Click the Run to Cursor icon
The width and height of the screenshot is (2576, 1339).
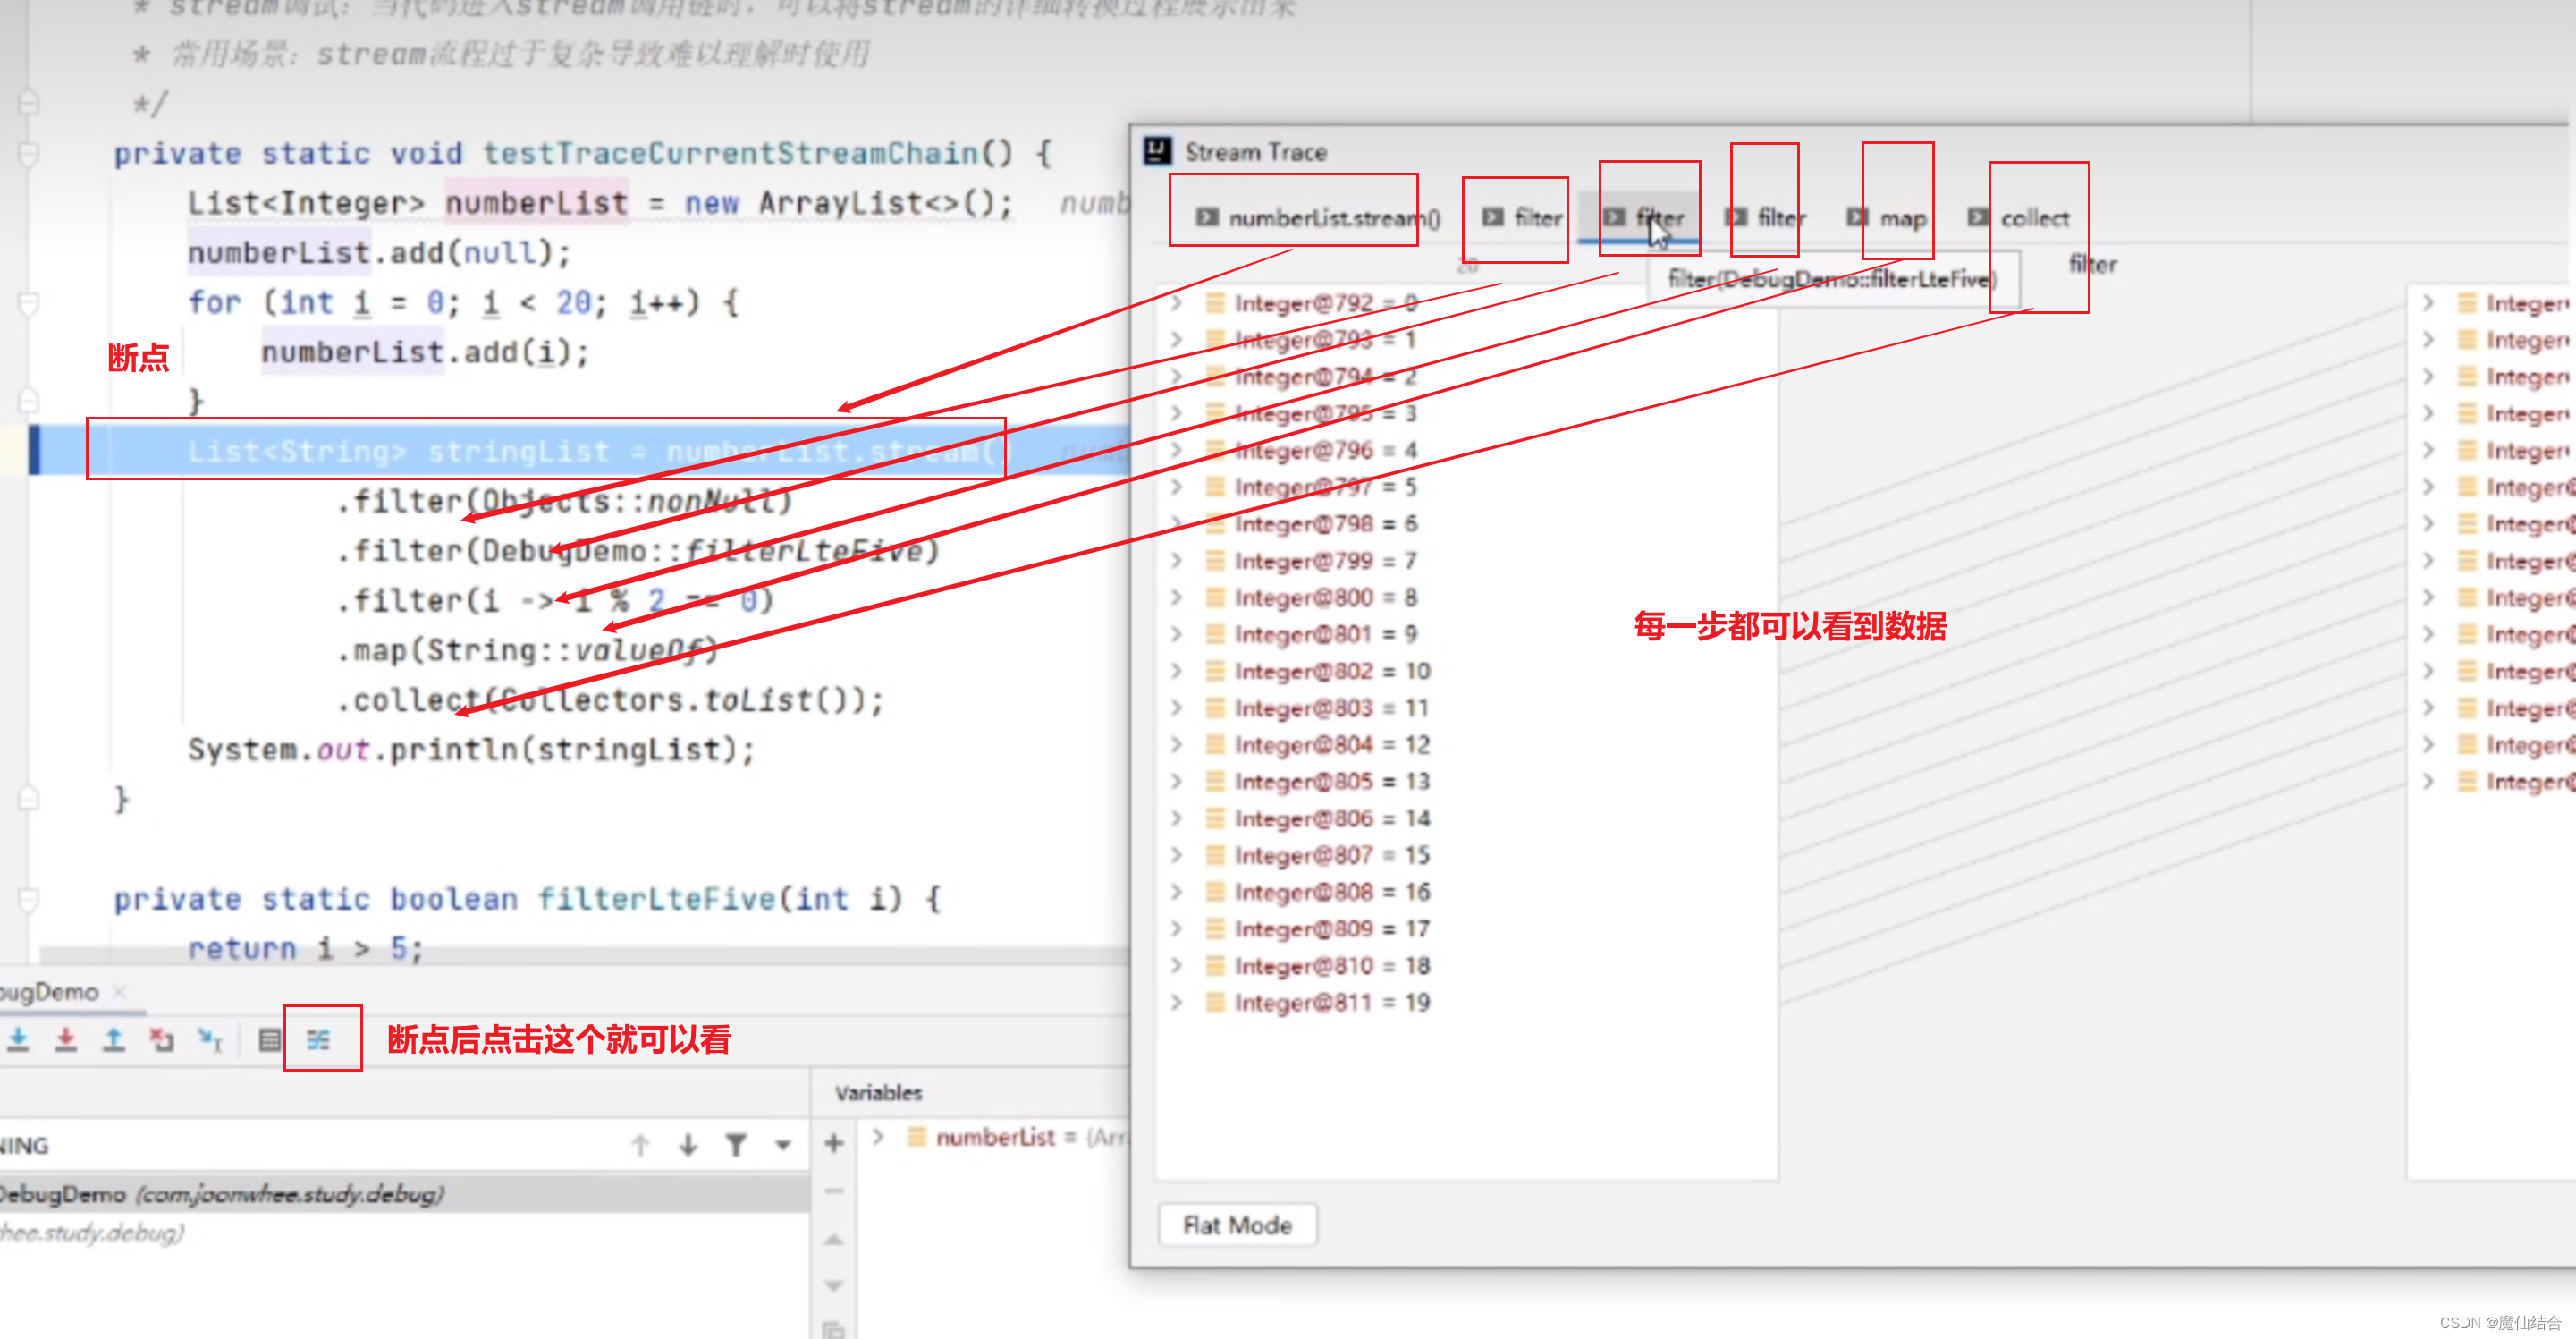coord(210,1040)
